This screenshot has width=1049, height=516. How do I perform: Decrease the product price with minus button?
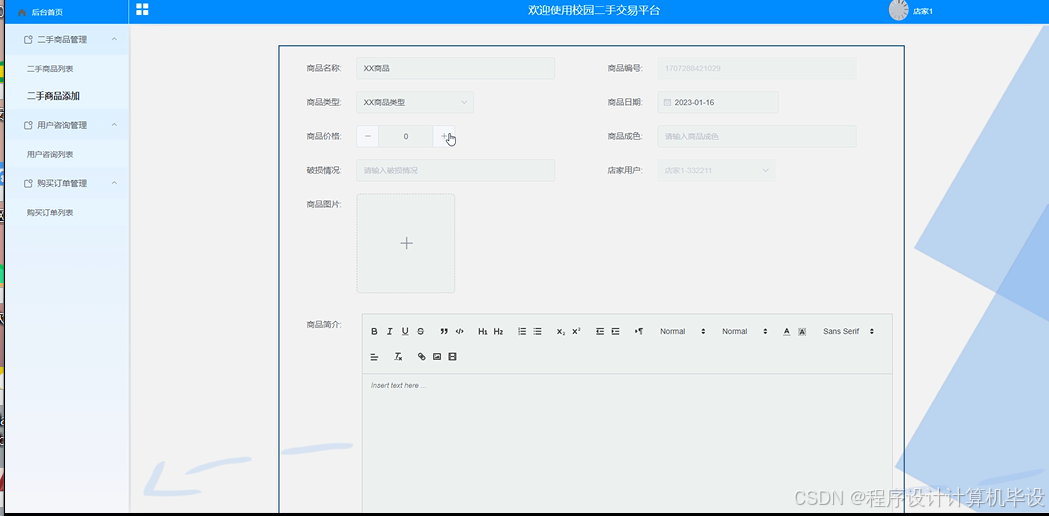(367, 136)
